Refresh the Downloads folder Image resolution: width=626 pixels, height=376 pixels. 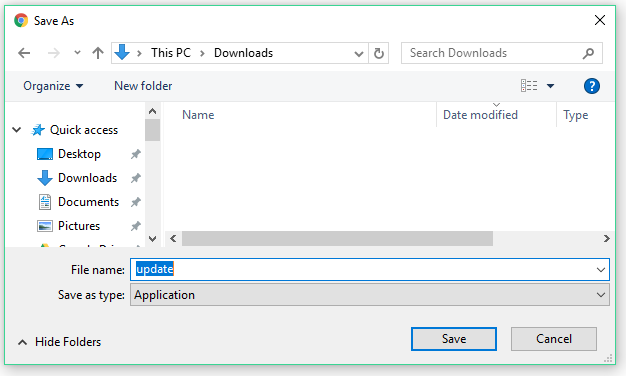378,53
